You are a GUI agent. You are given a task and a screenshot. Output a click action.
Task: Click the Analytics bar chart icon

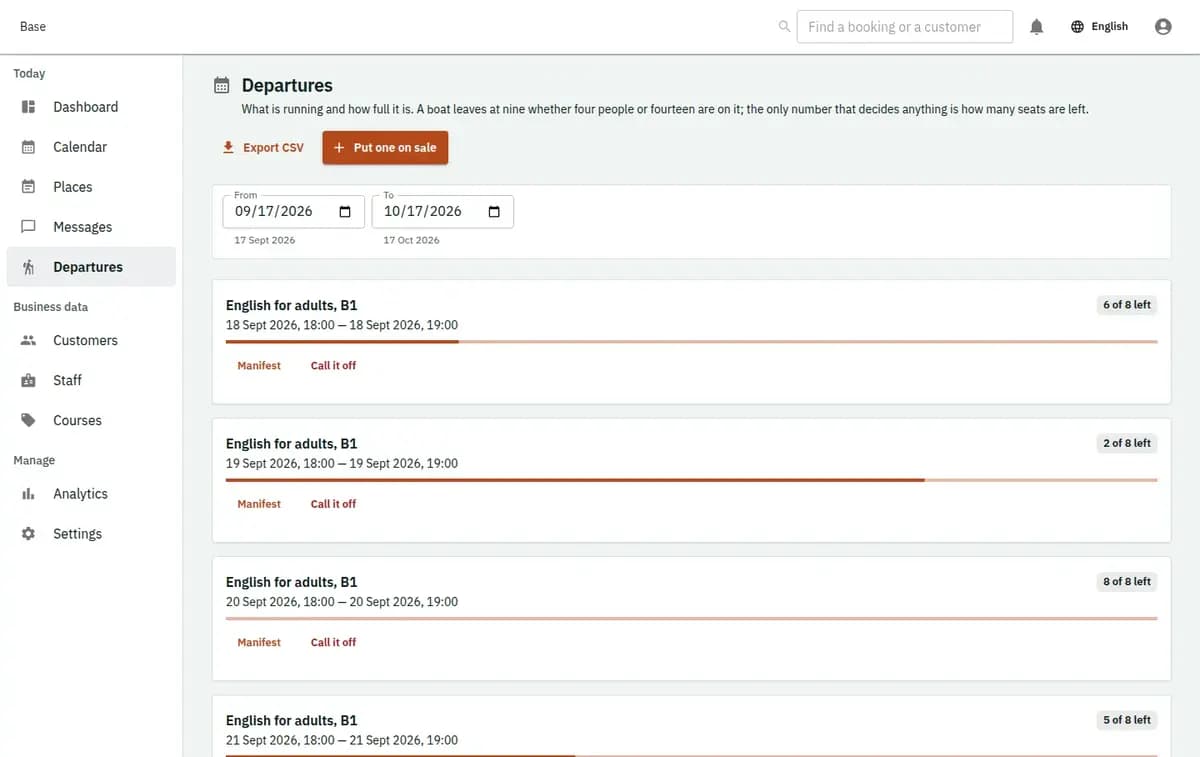pos(29,494)
